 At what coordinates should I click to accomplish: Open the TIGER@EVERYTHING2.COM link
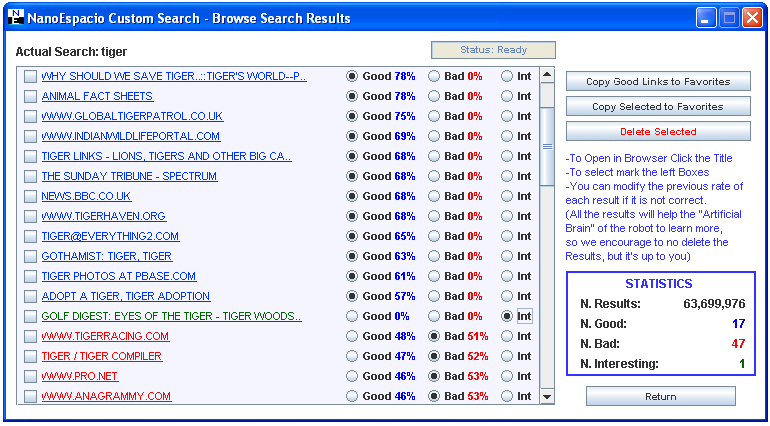(110, 236)
